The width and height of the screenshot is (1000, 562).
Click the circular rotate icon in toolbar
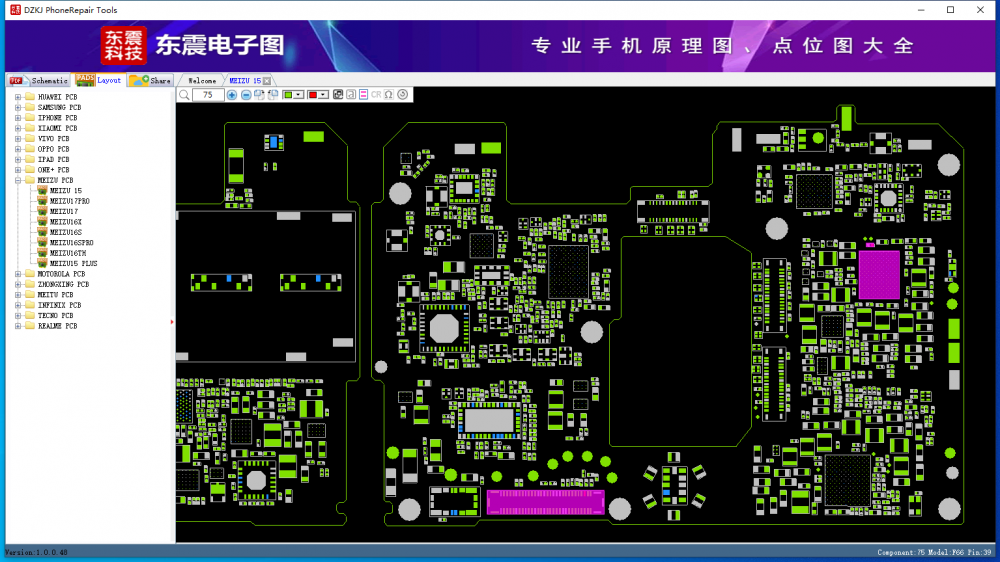point(403,95)
